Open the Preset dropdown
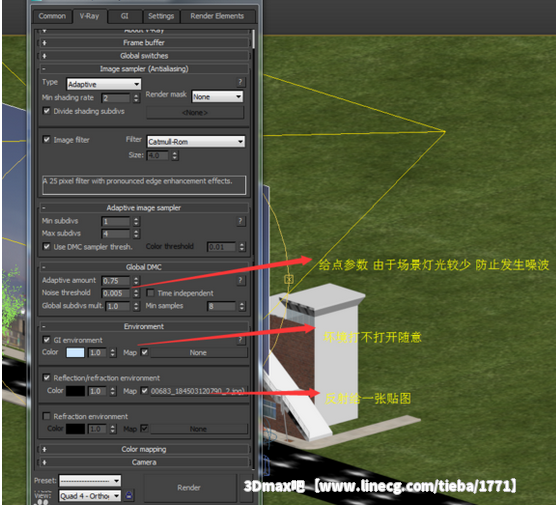The height and width of the screenshot is (505, 556). tap(90, 481)
